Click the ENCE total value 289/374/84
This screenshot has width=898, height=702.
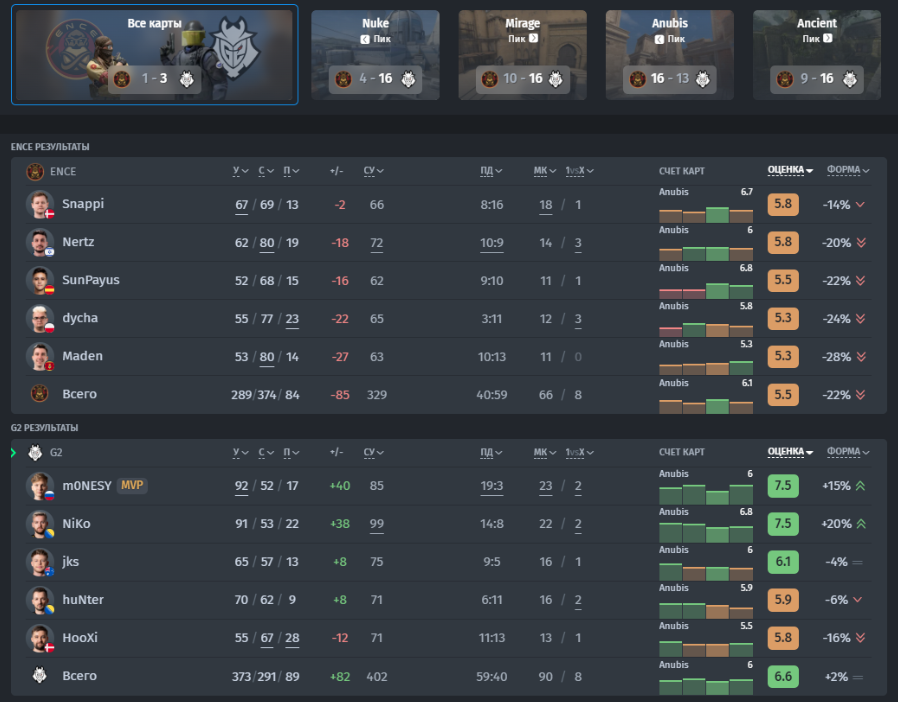(x=265, y=395)
